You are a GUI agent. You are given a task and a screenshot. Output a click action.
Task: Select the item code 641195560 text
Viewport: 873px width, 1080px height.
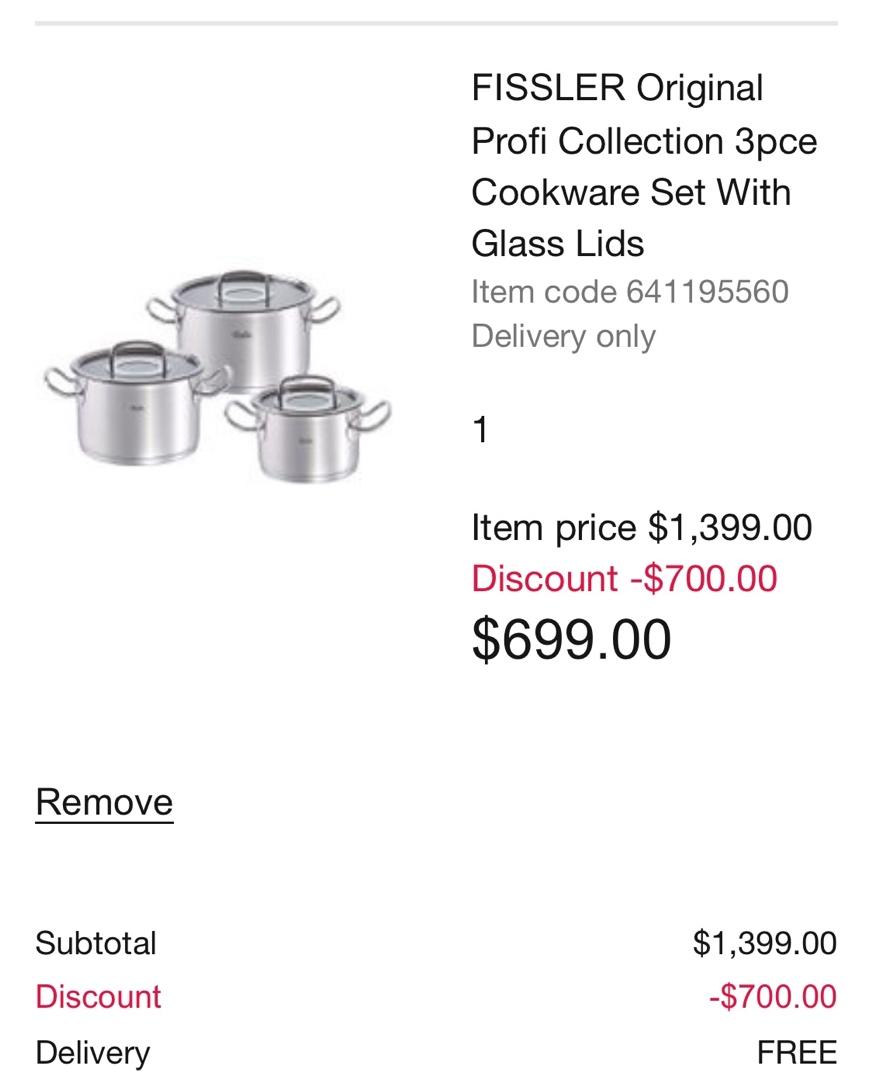pos(630,292)
